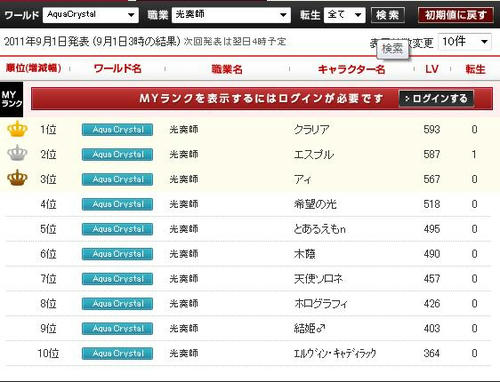500x382 pixels.
Task: Click the 2011年9月1日発表 date text
Action: (x=47, y=42)
